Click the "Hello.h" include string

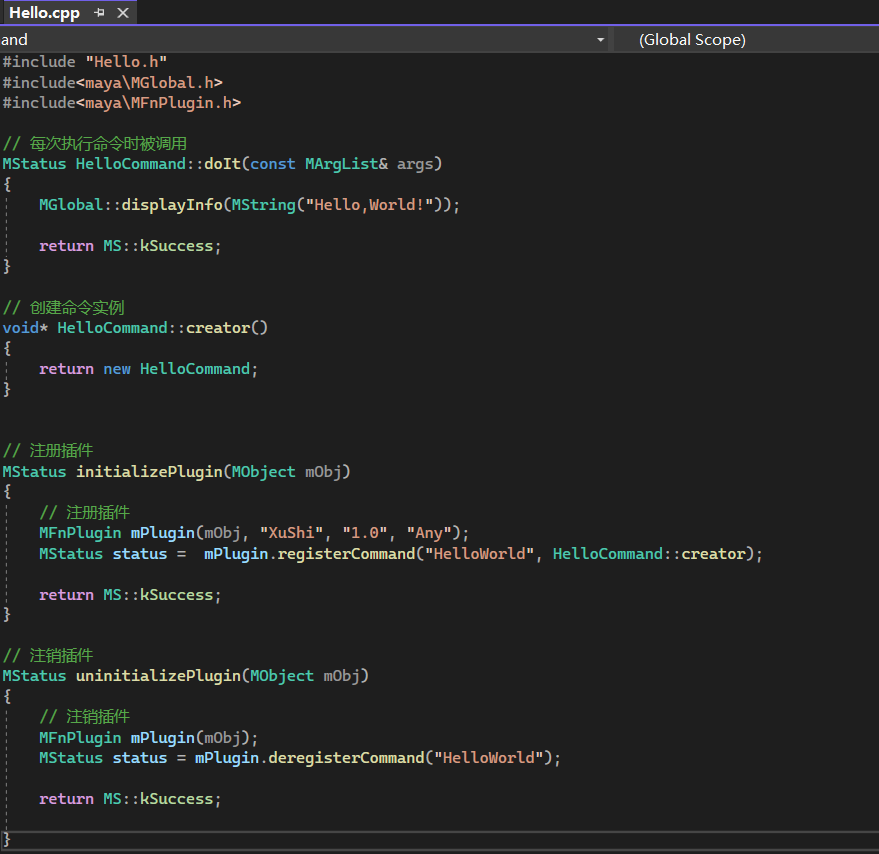click(126, 61)
